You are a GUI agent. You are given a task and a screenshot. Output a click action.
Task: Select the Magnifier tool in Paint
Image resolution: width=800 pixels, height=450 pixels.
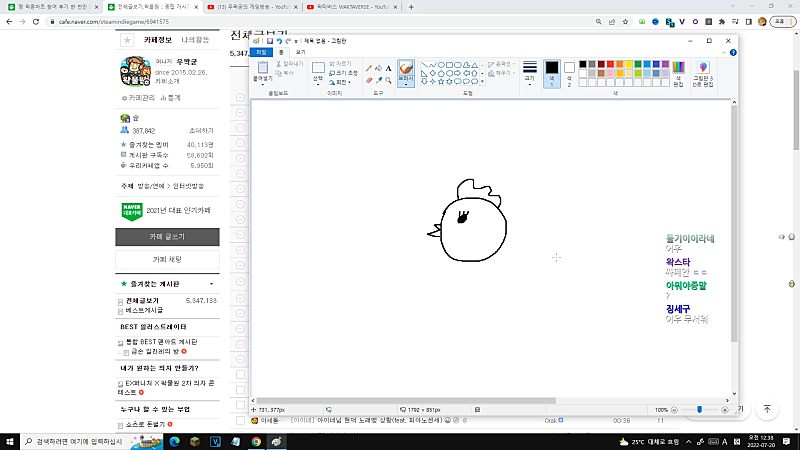coord(388,80)
